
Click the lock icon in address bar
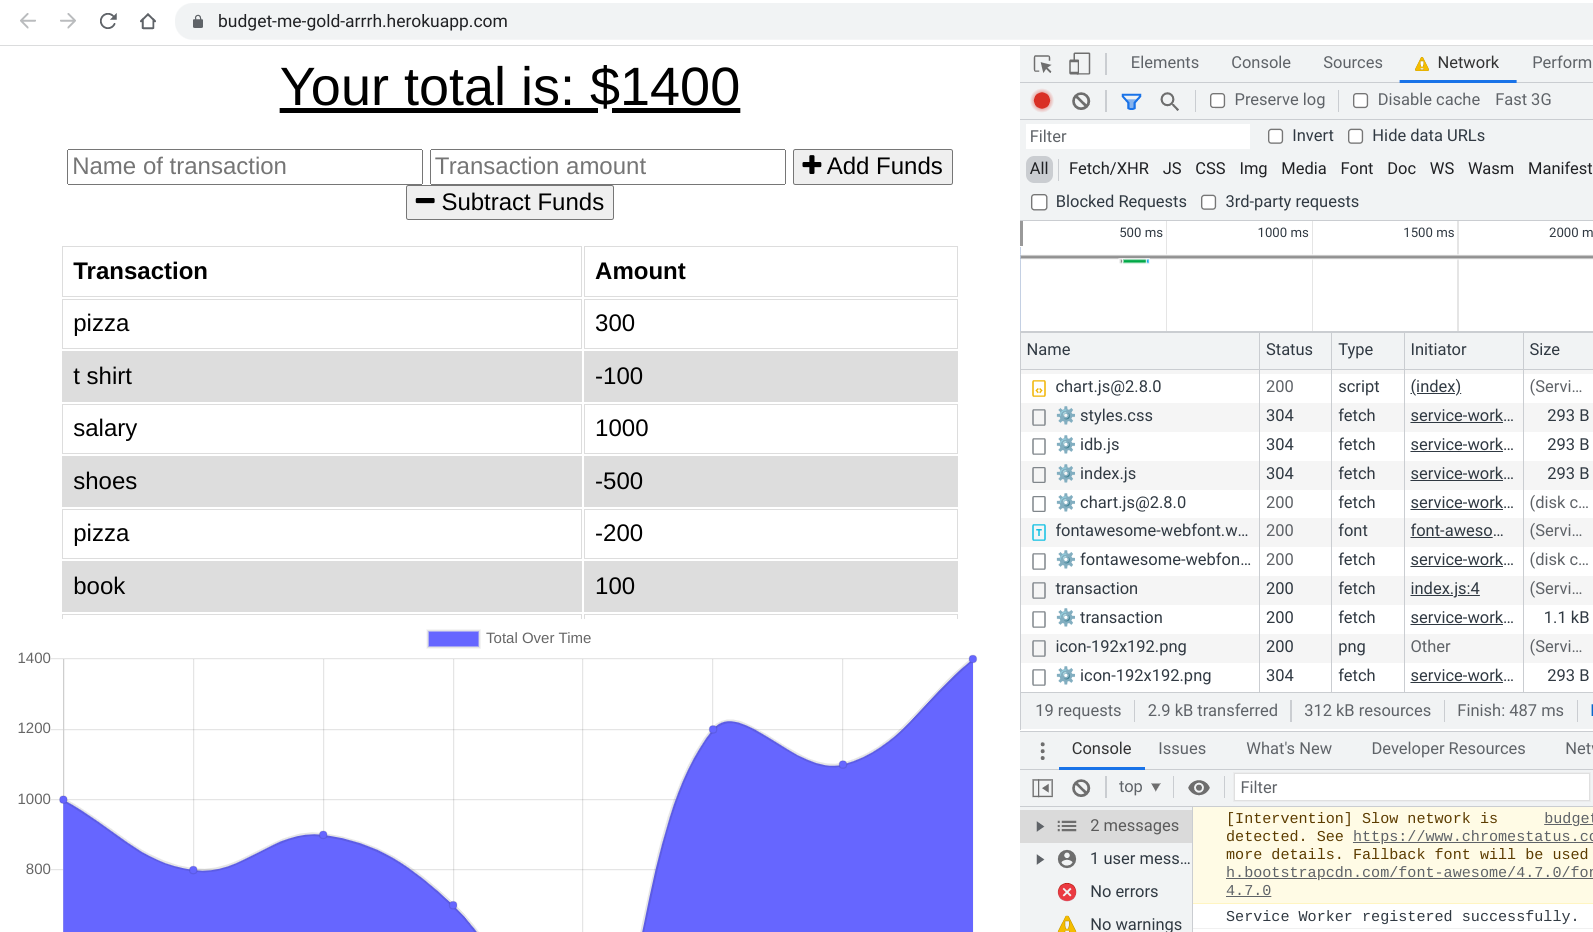point(198,21)
